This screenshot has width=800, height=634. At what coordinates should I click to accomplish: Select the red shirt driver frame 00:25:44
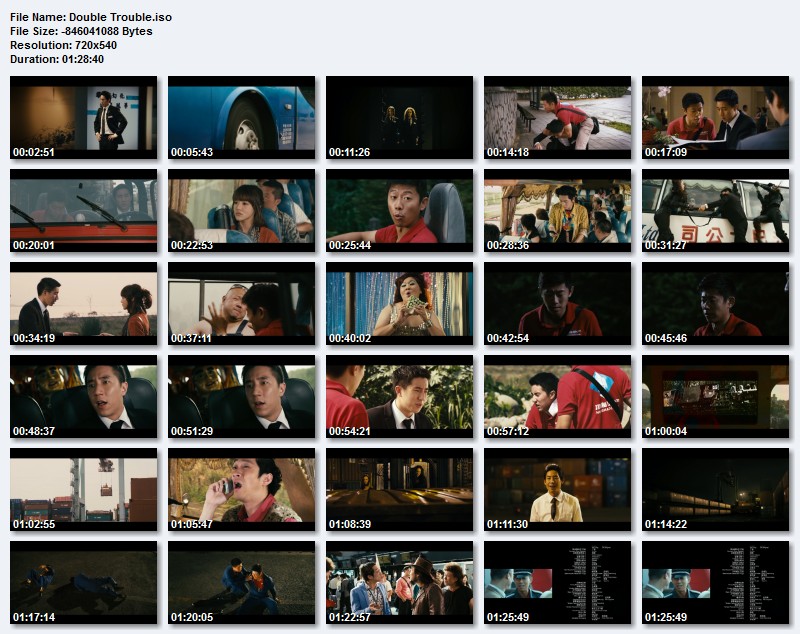[399, 211]
